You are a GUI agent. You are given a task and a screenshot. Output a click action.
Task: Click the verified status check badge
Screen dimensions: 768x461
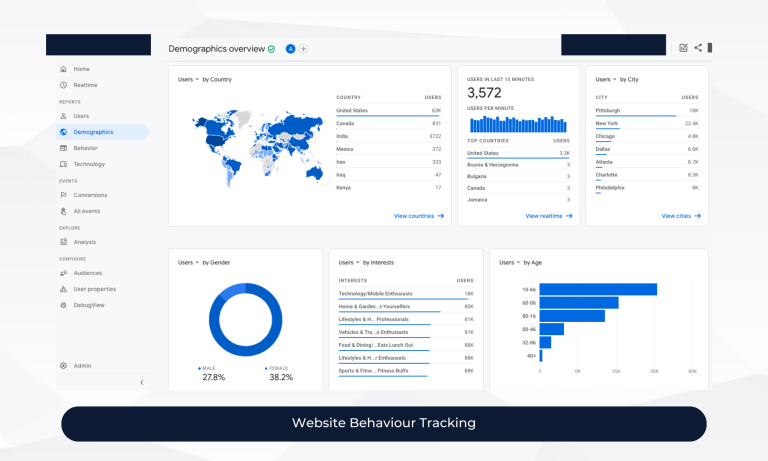[x=271, y=48]
